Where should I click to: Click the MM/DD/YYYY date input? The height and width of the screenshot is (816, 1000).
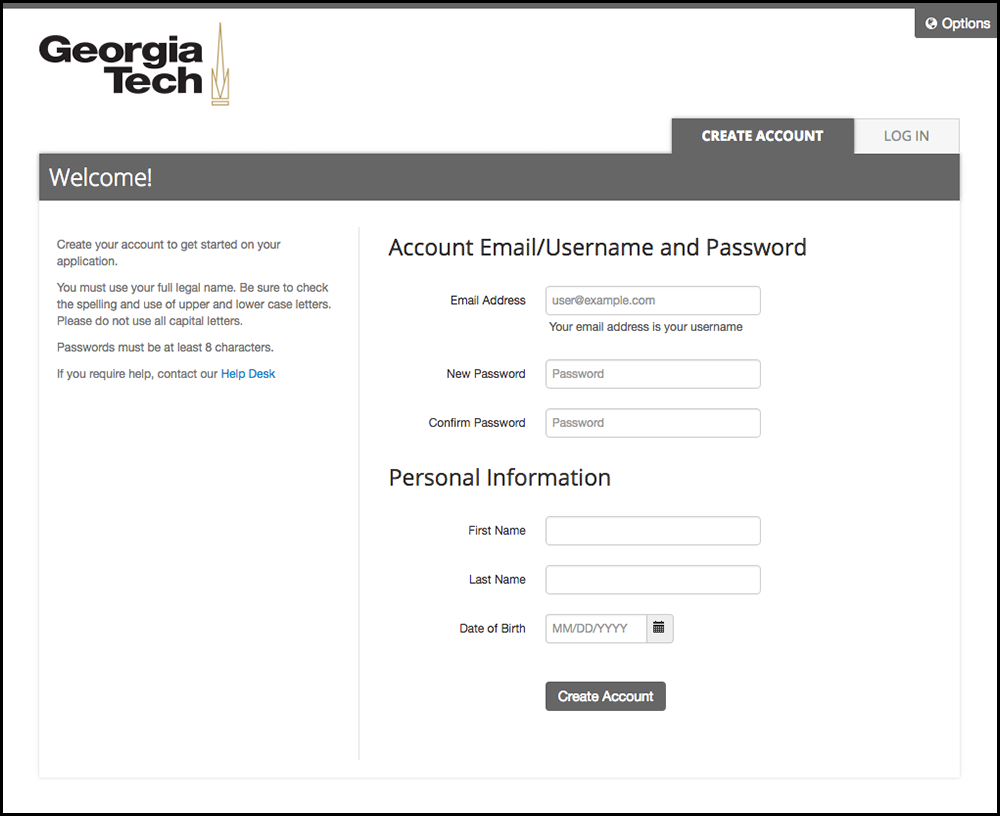tap(596, 628)
